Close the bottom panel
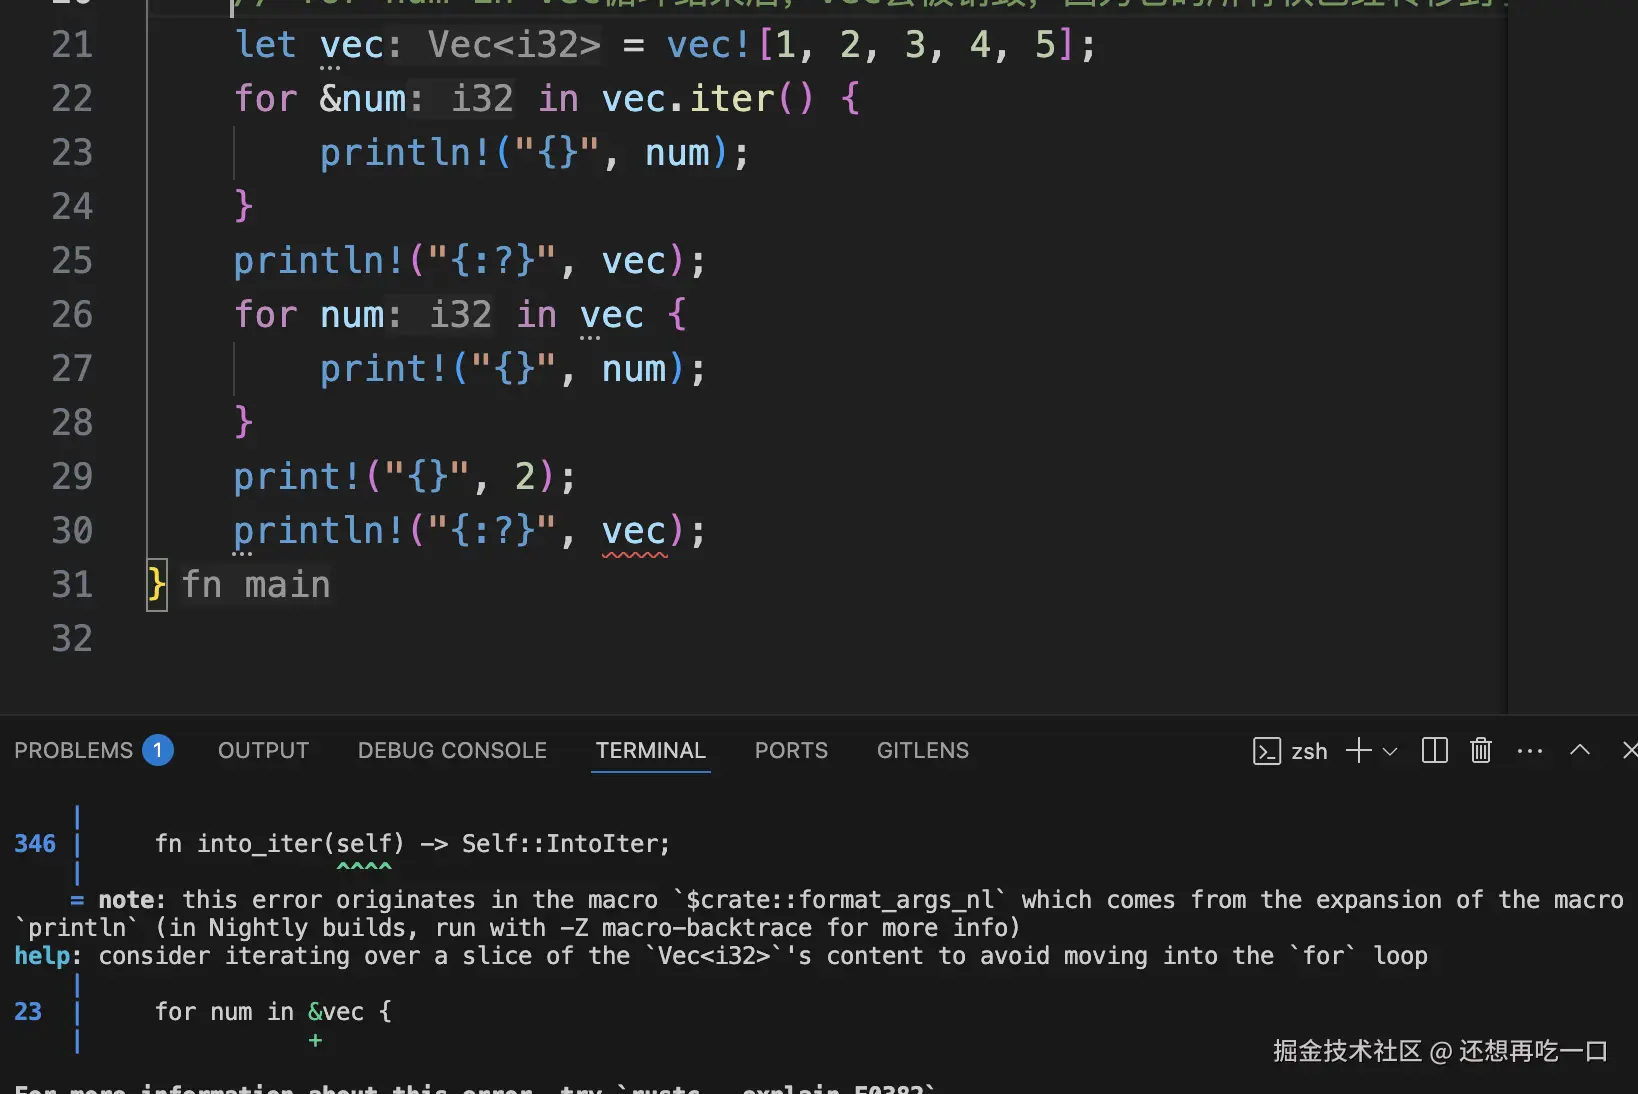The height and width of the screenshot is (1094, 1638). (1630, 750)
